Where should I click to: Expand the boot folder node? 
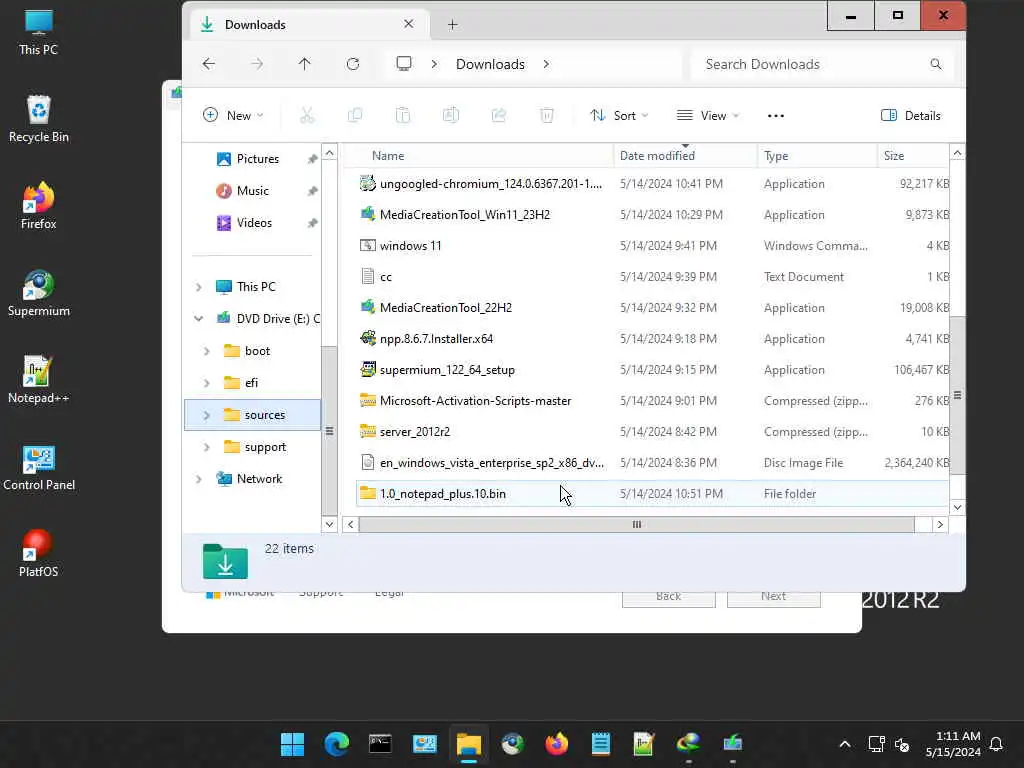[x=206, y=351]
